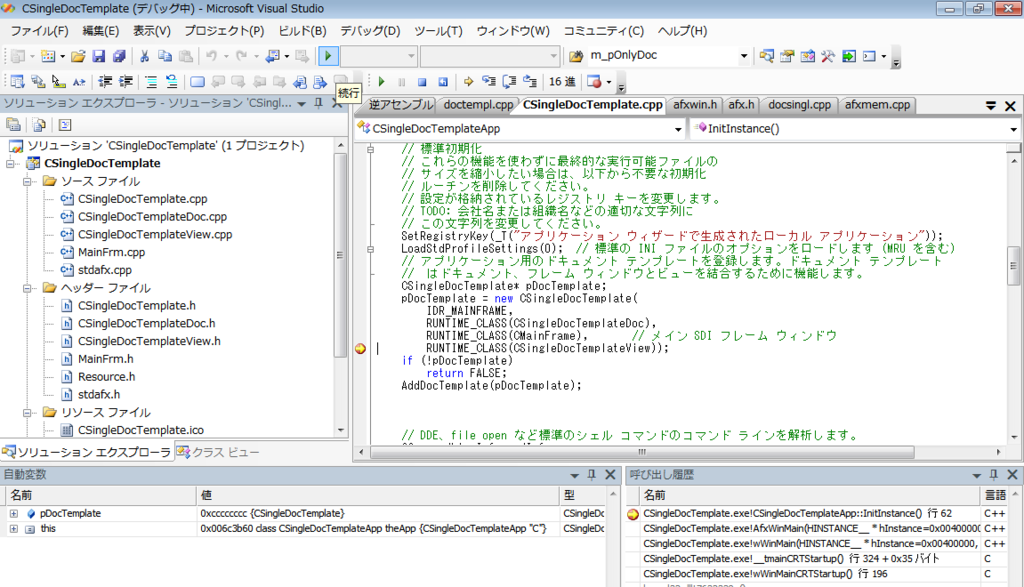Switch to the doctempl.cpp tab
Image resolution: width=1024 pixels, height=587 pixels.
click(x=478, y=104)
